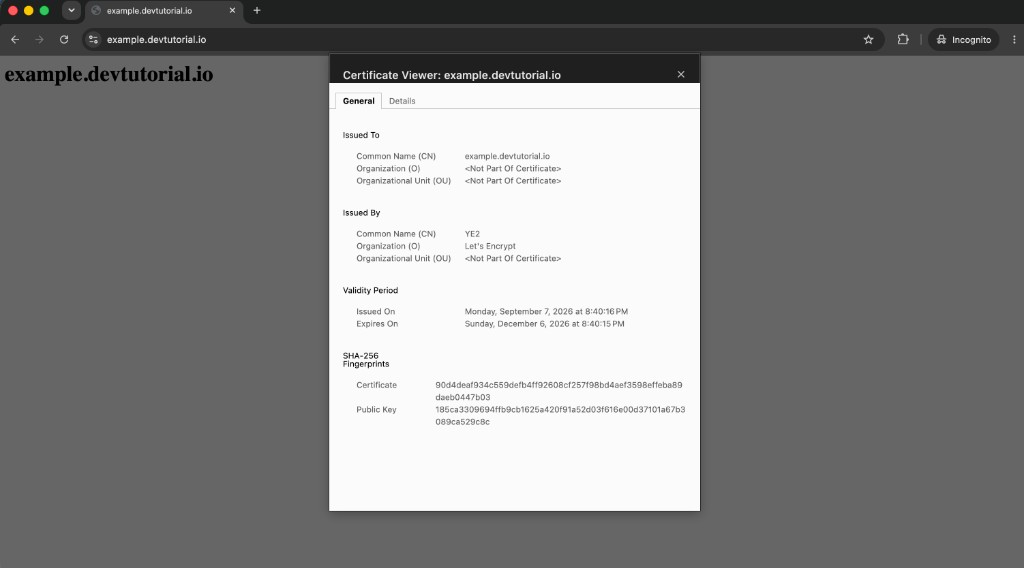The height and width of the screenshot is (568, 1024).
Task: Go back using the browser back arrow
Action: point(15,40)
